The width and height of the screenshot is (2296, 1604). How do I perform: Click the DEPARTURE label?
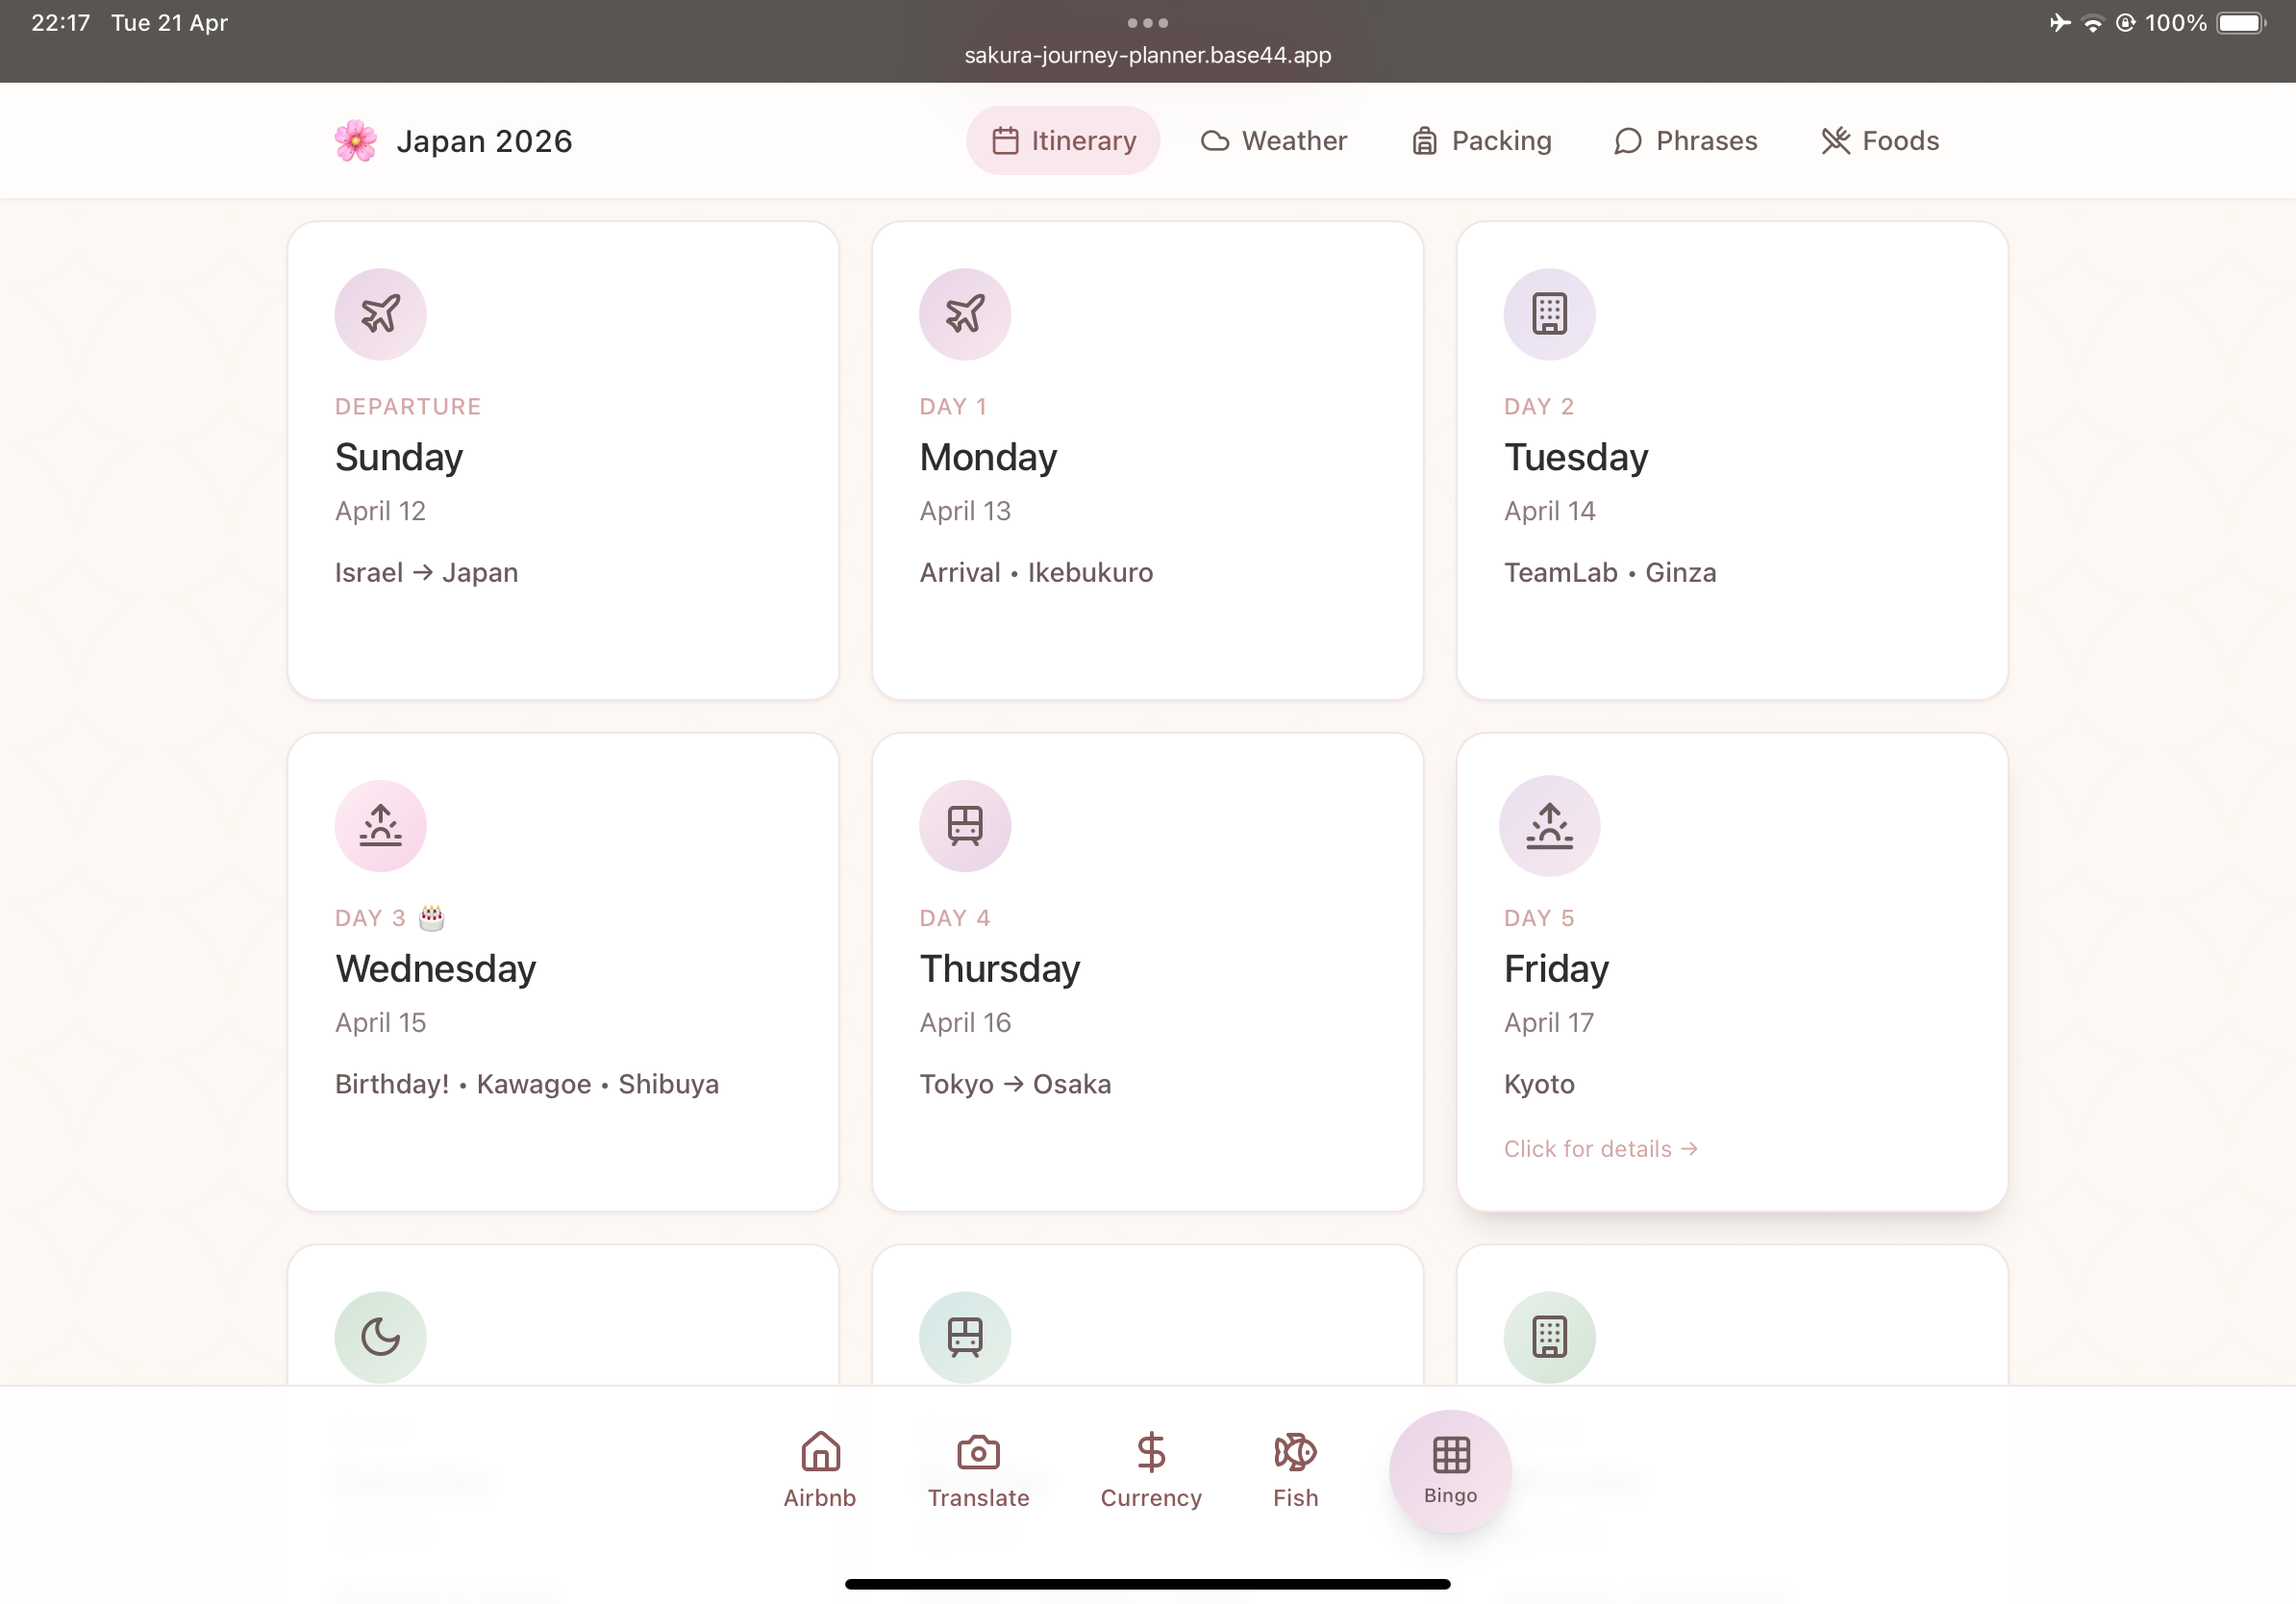408,406
